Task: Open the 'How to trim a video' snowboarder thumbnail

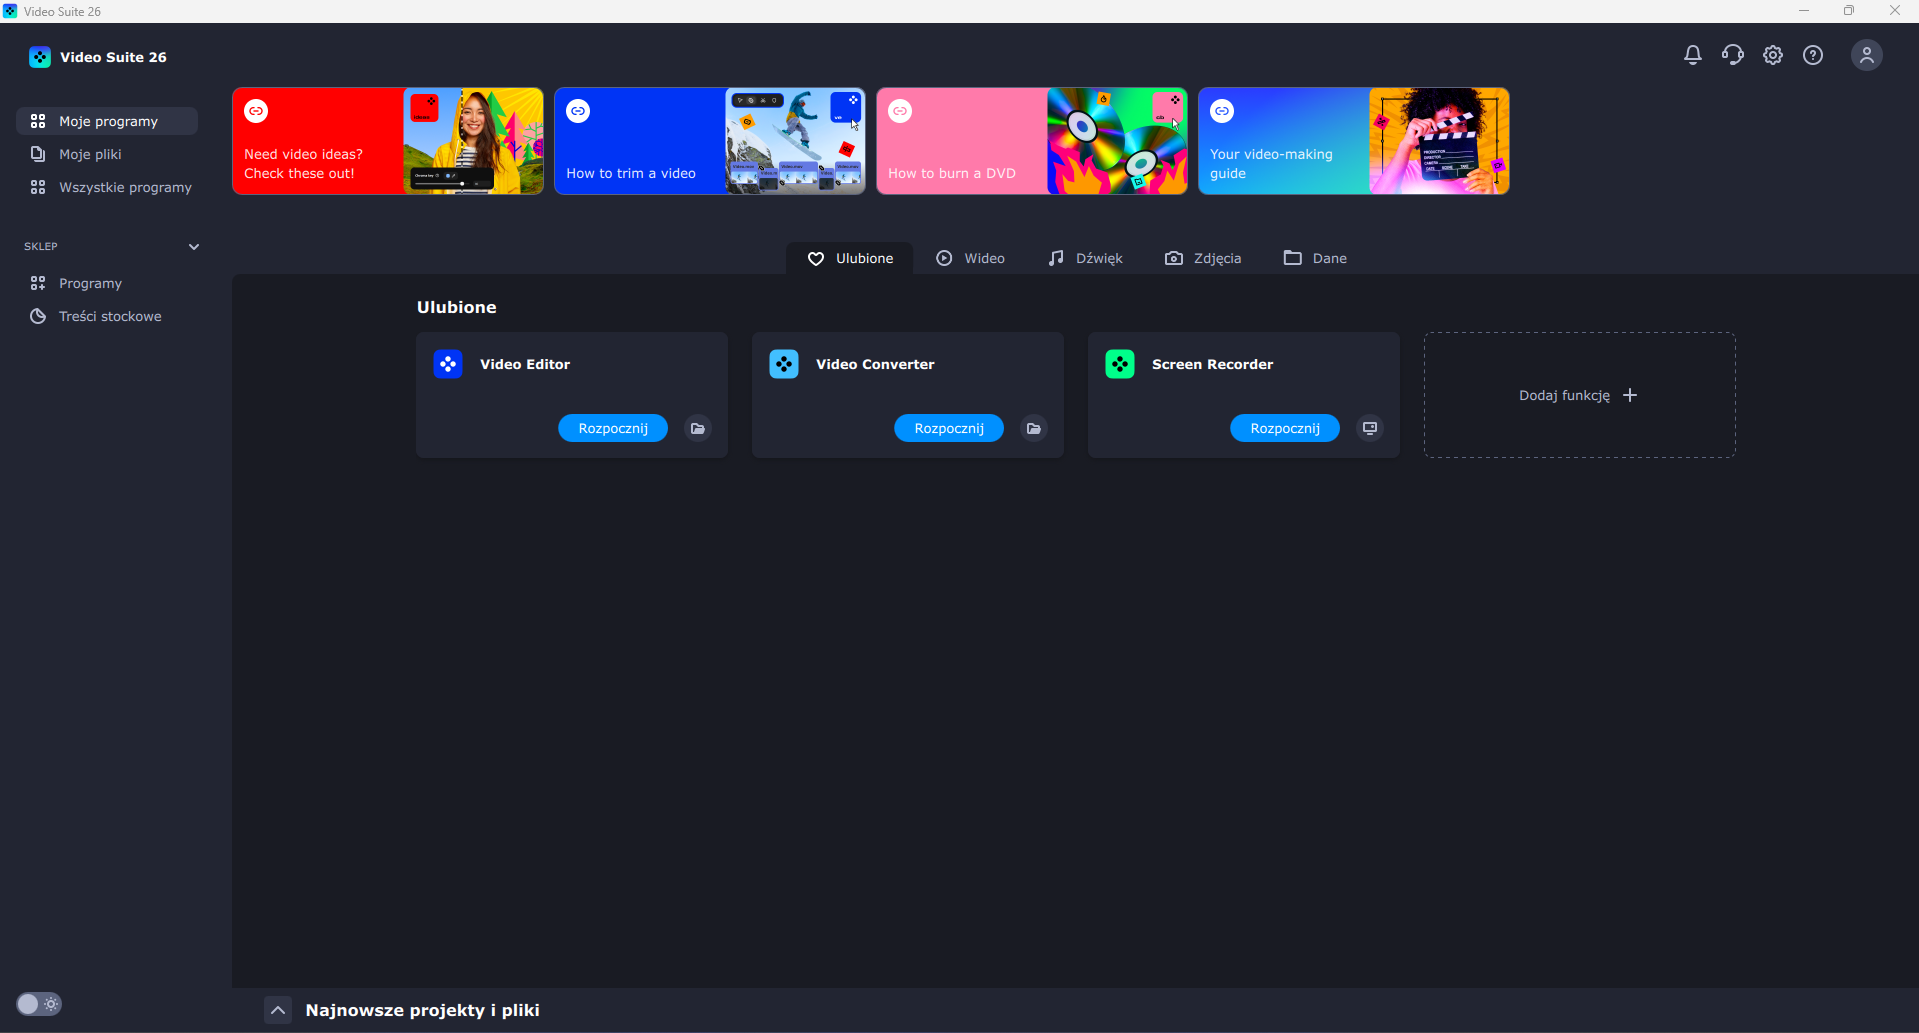Action: 795,141
